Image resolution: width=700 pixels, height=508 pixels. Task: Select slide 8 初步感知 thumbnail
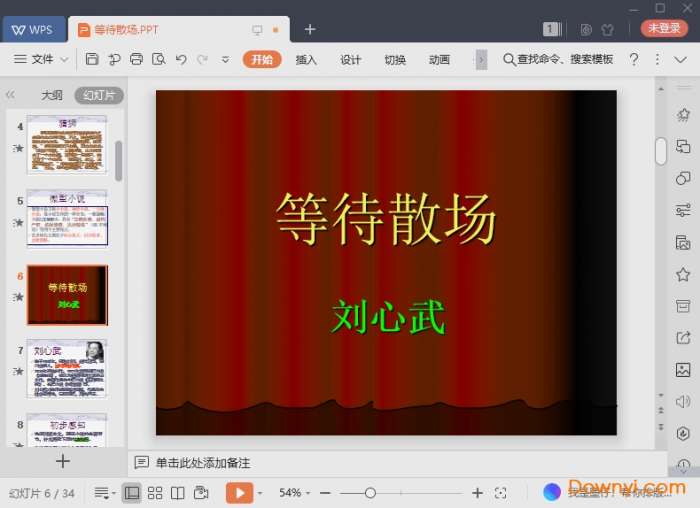[x=67, y=430]
